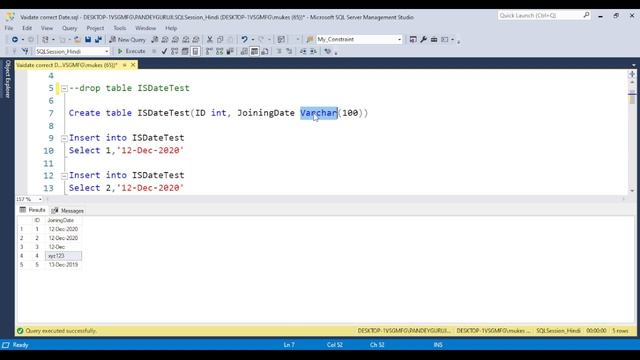The image size is (640, 360).
Task: Click the Database Engine Query icon
Action: 154,40
